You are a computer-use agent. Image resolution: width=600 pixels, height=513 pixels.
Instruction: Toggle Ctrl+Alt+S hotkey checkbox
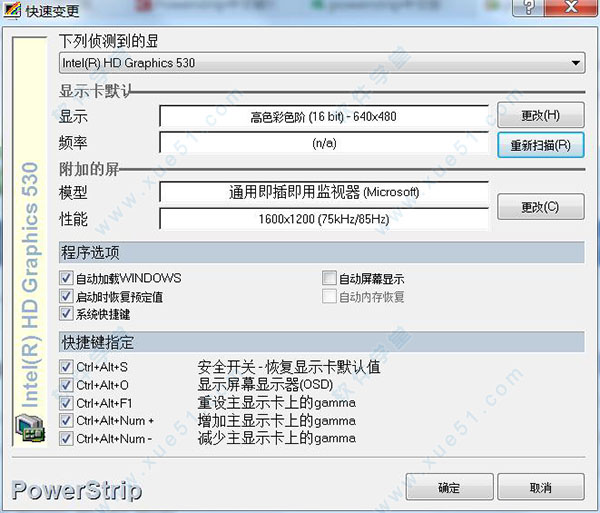[66, 367]
